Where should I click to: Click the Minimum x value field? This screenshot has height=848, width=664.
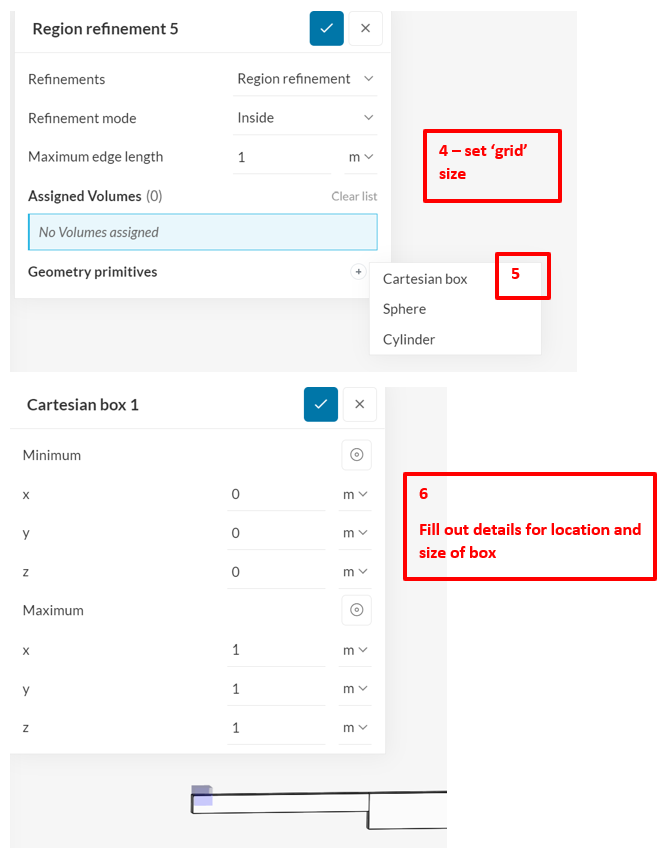coord(276,494)
